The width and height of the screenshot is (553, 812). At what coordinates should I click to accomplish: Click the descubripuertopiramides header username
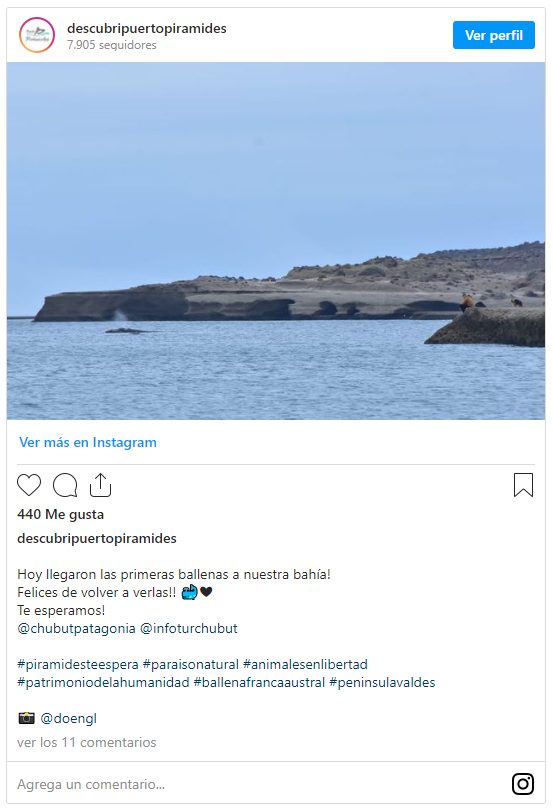point(147,28)
